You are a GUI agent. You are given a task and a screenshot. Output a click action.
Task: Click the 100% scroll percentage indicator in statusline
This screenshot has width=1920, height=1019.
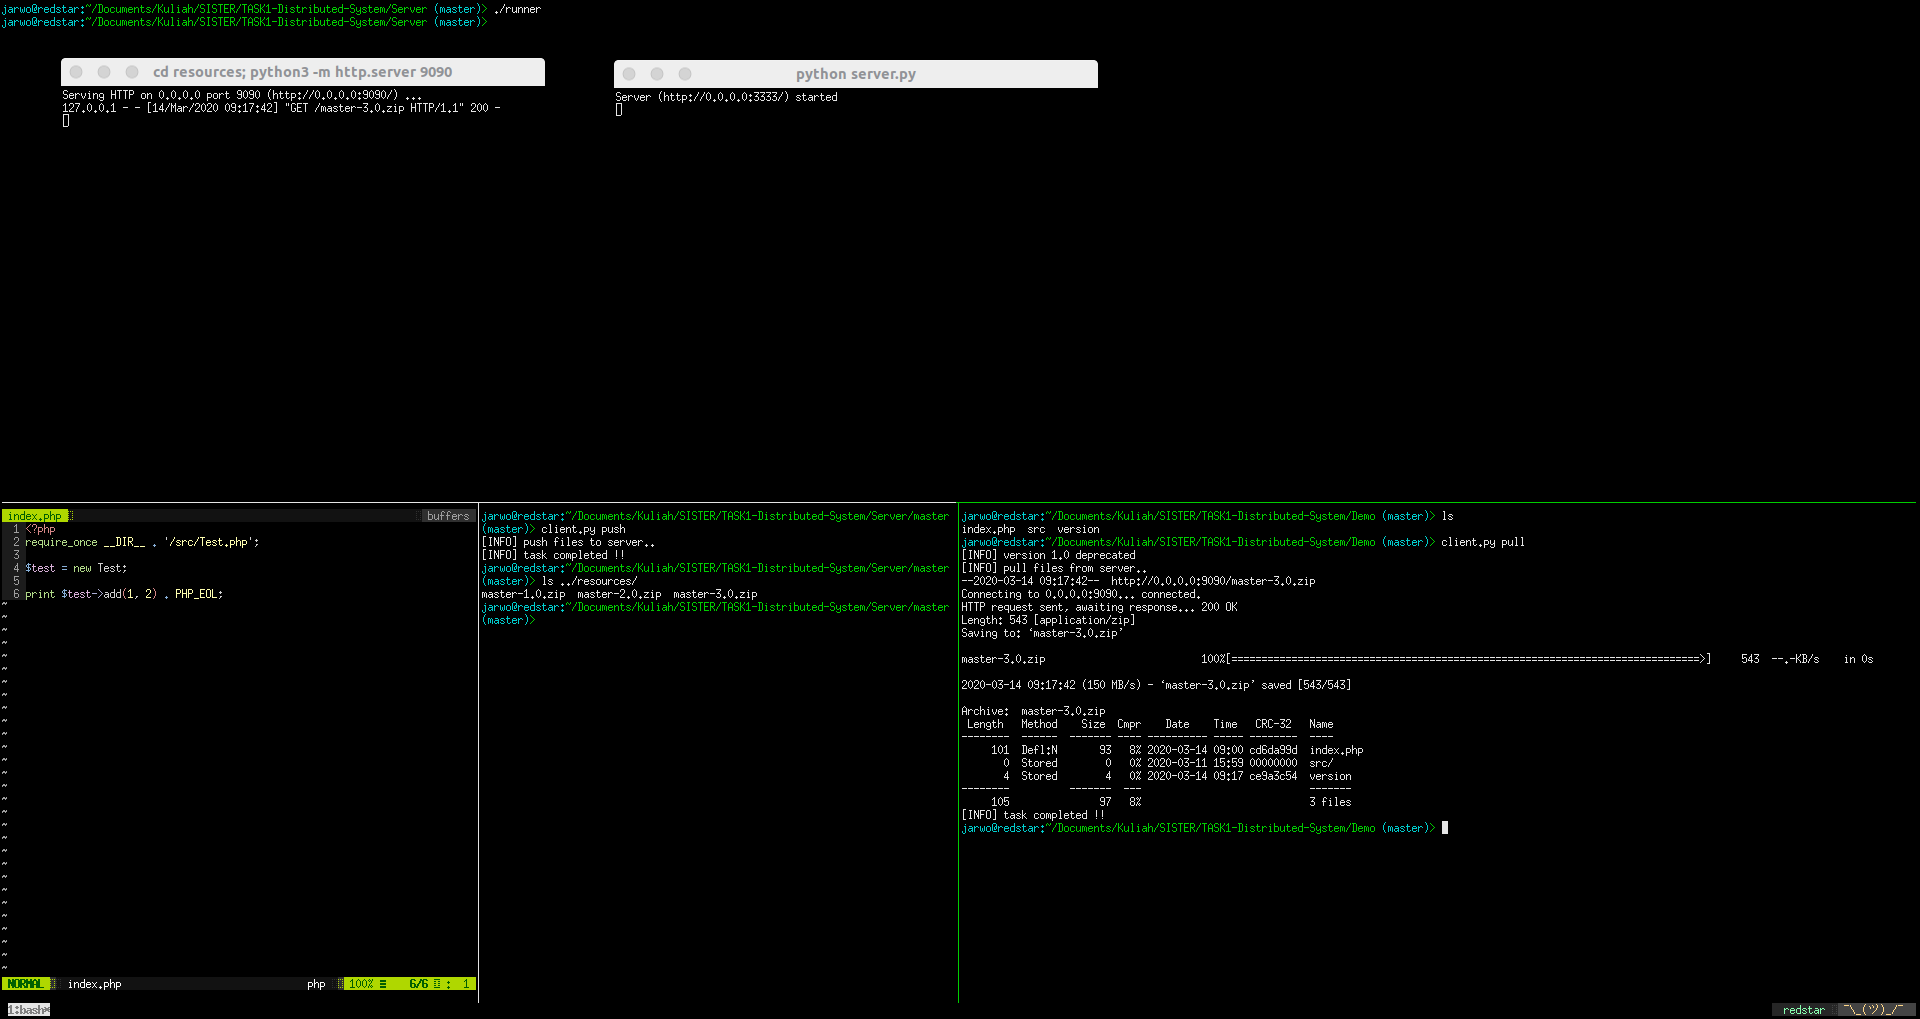(x=361, y=984)
